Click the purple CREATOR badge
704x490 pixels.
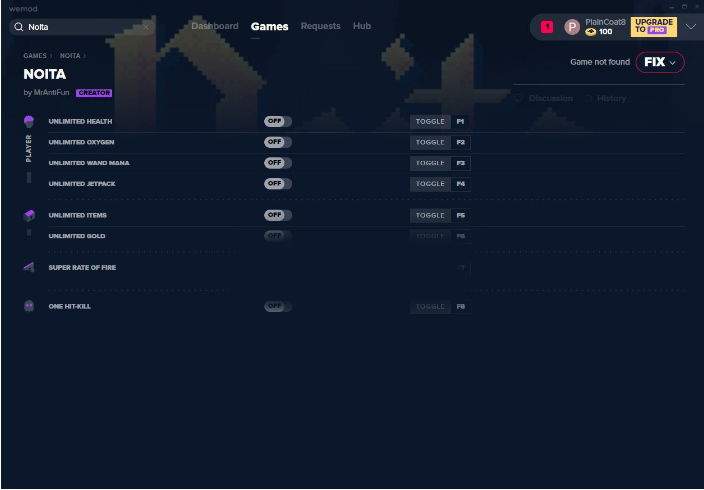[94, 93]
